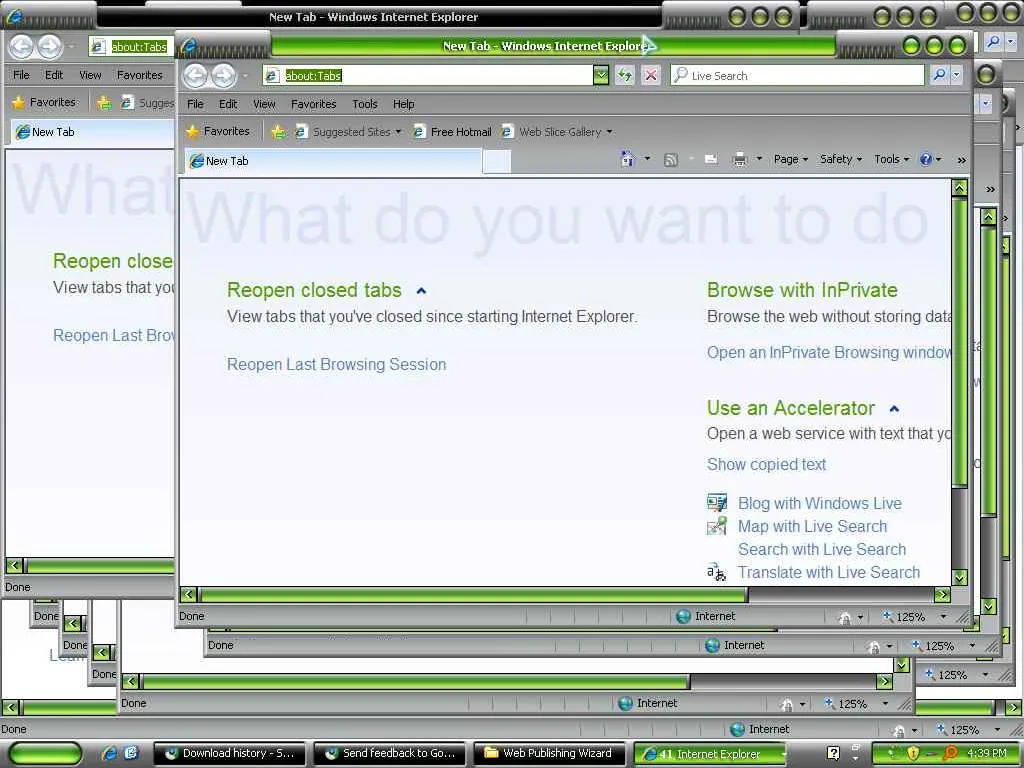Screen dimensions: 1024x768
Task: Open the Download history taskbar button
Action: 231,753
